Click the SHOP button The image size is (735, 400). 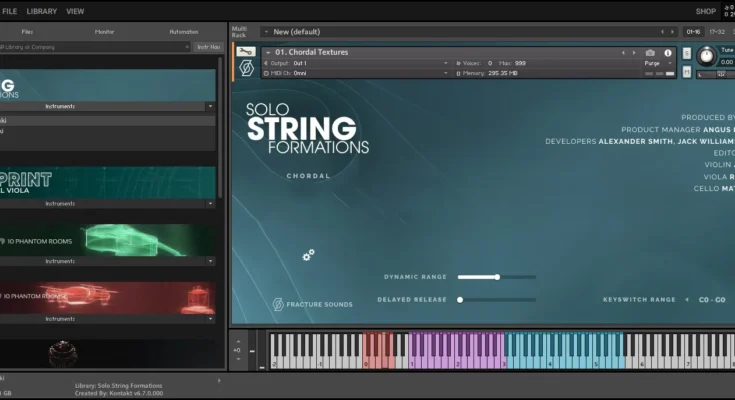click(705, 11)
